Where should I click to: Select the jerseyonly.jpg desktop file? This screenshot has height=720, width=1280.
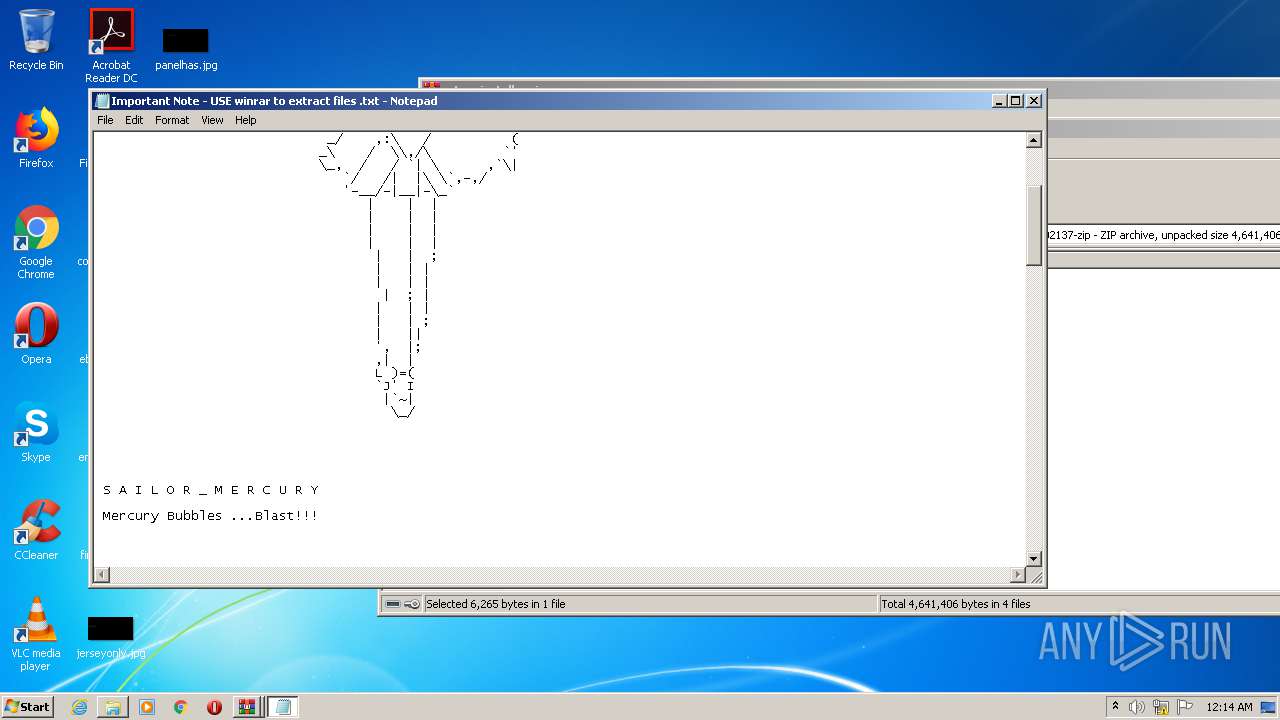(x=111, y=637)
